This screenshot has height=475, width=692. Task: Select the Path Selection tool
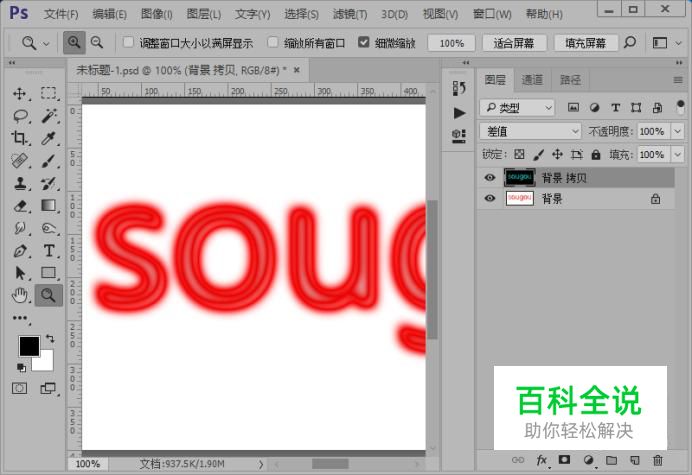click(x=19, y=273)
